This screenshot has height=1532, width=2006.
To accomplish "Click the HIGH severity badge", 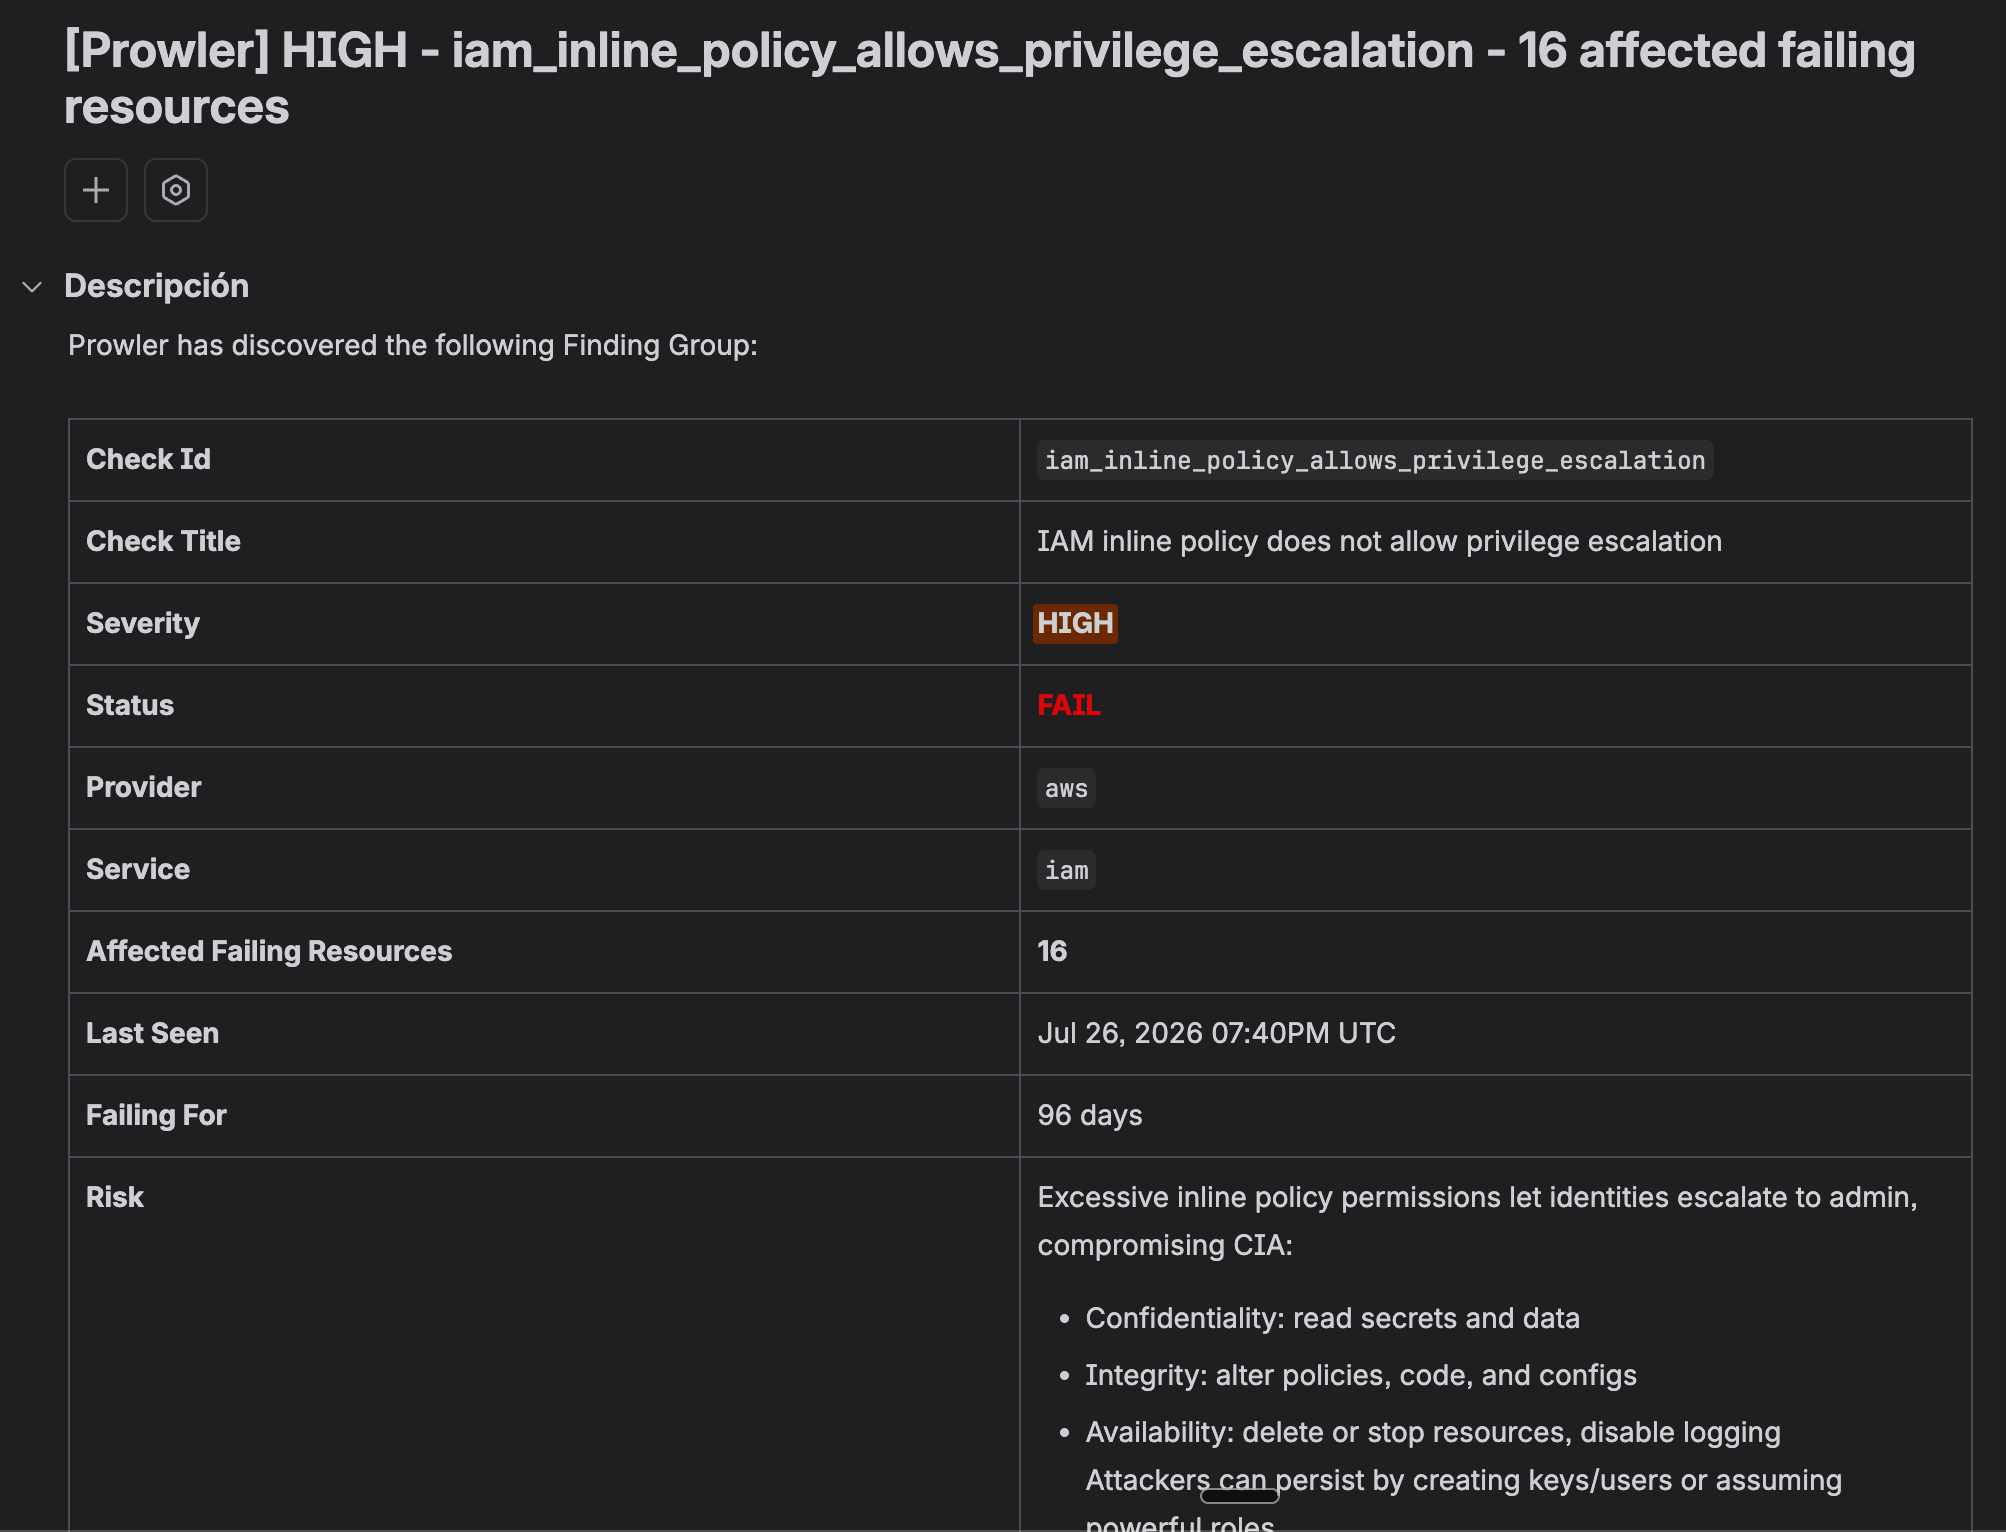I will pos(1075,623).
